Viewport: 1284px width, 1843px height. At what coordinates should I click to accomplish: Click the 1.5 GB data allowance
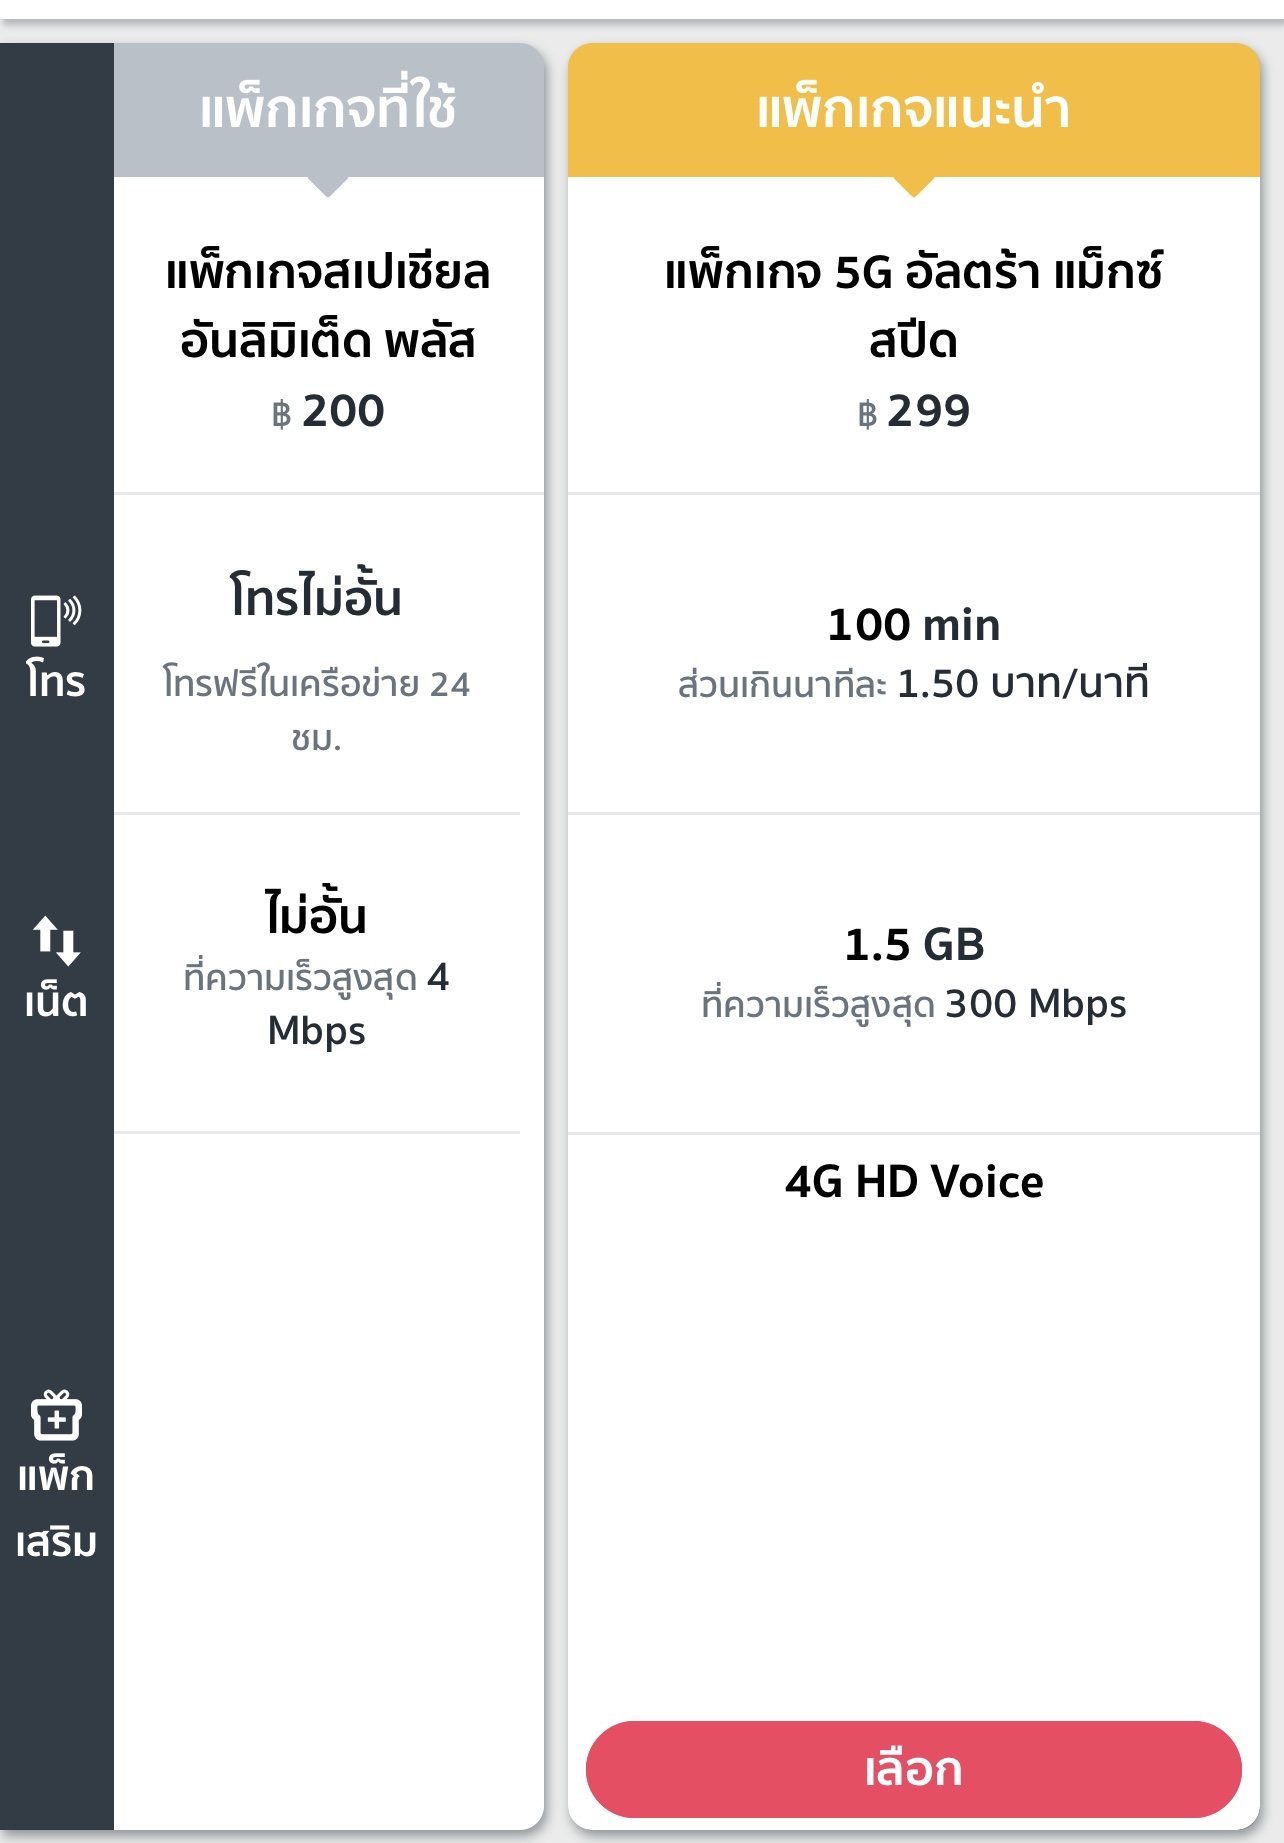point(913,945)
